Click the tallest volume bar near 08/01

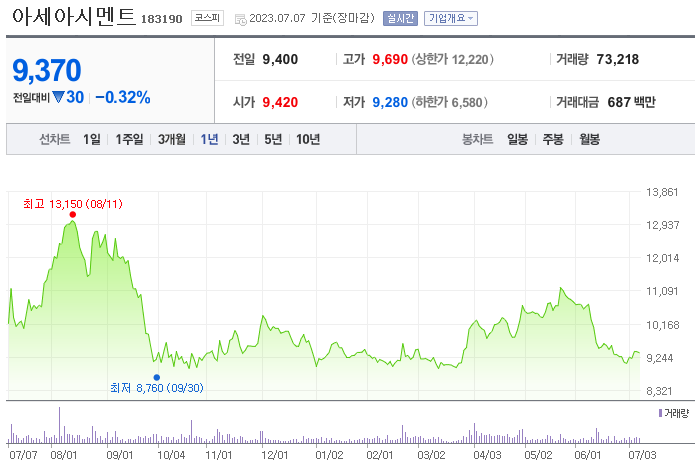pyautogui.click(x=59, y=425)
